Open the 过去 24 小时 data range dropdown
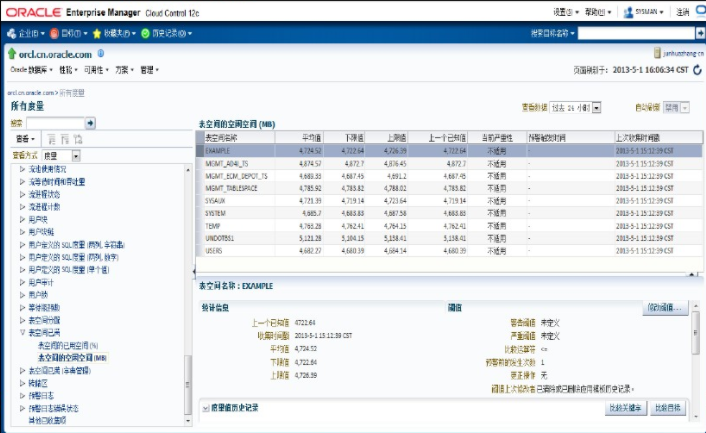The image size is (706, 433). click(x=597, y=108)
